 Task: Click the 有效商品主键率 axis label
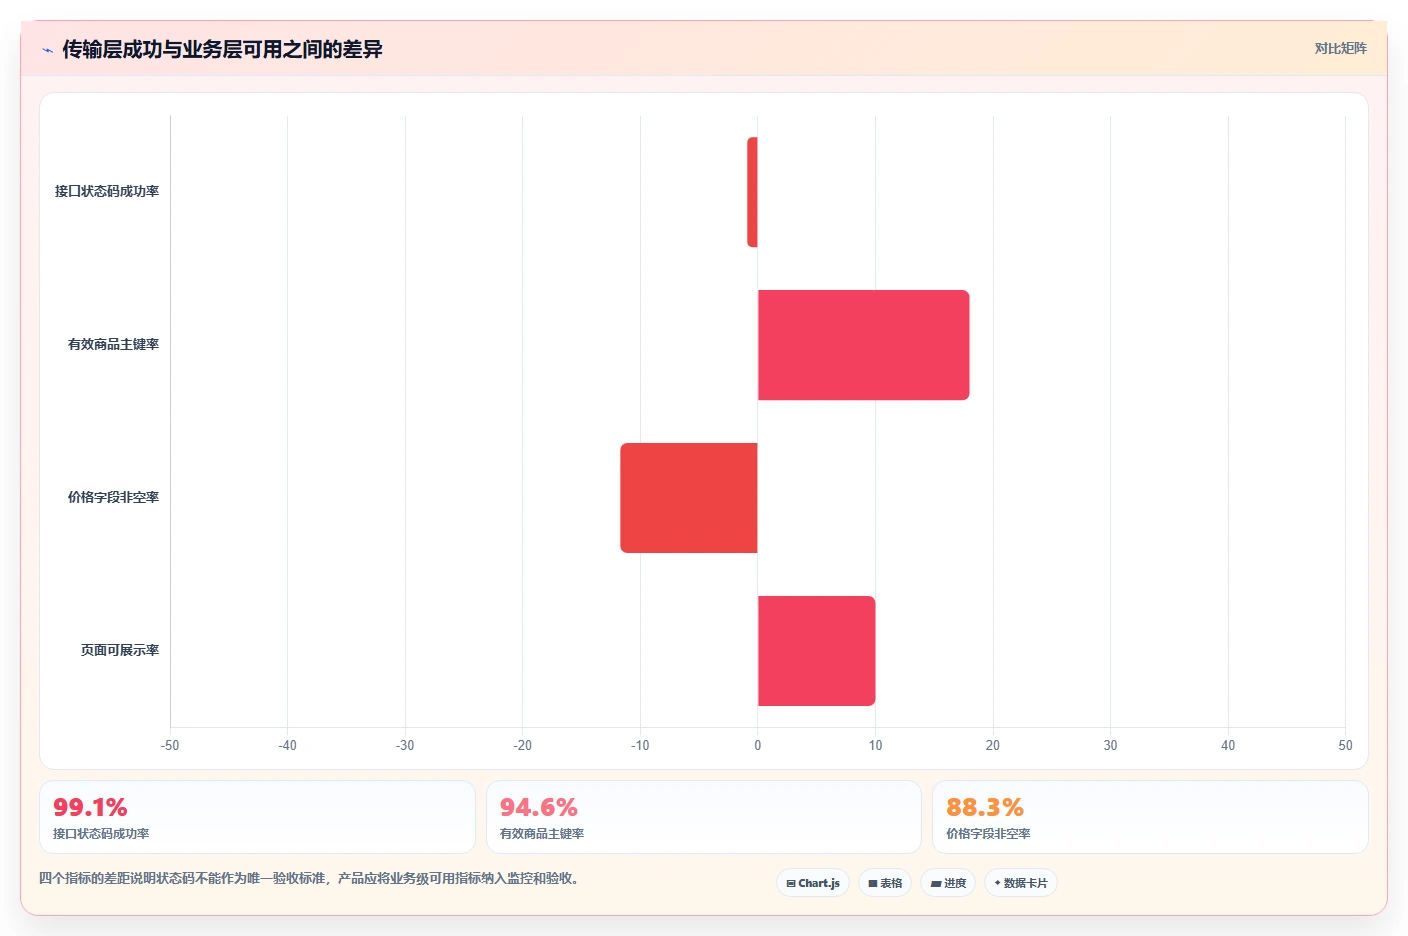[x=113, y=344]
